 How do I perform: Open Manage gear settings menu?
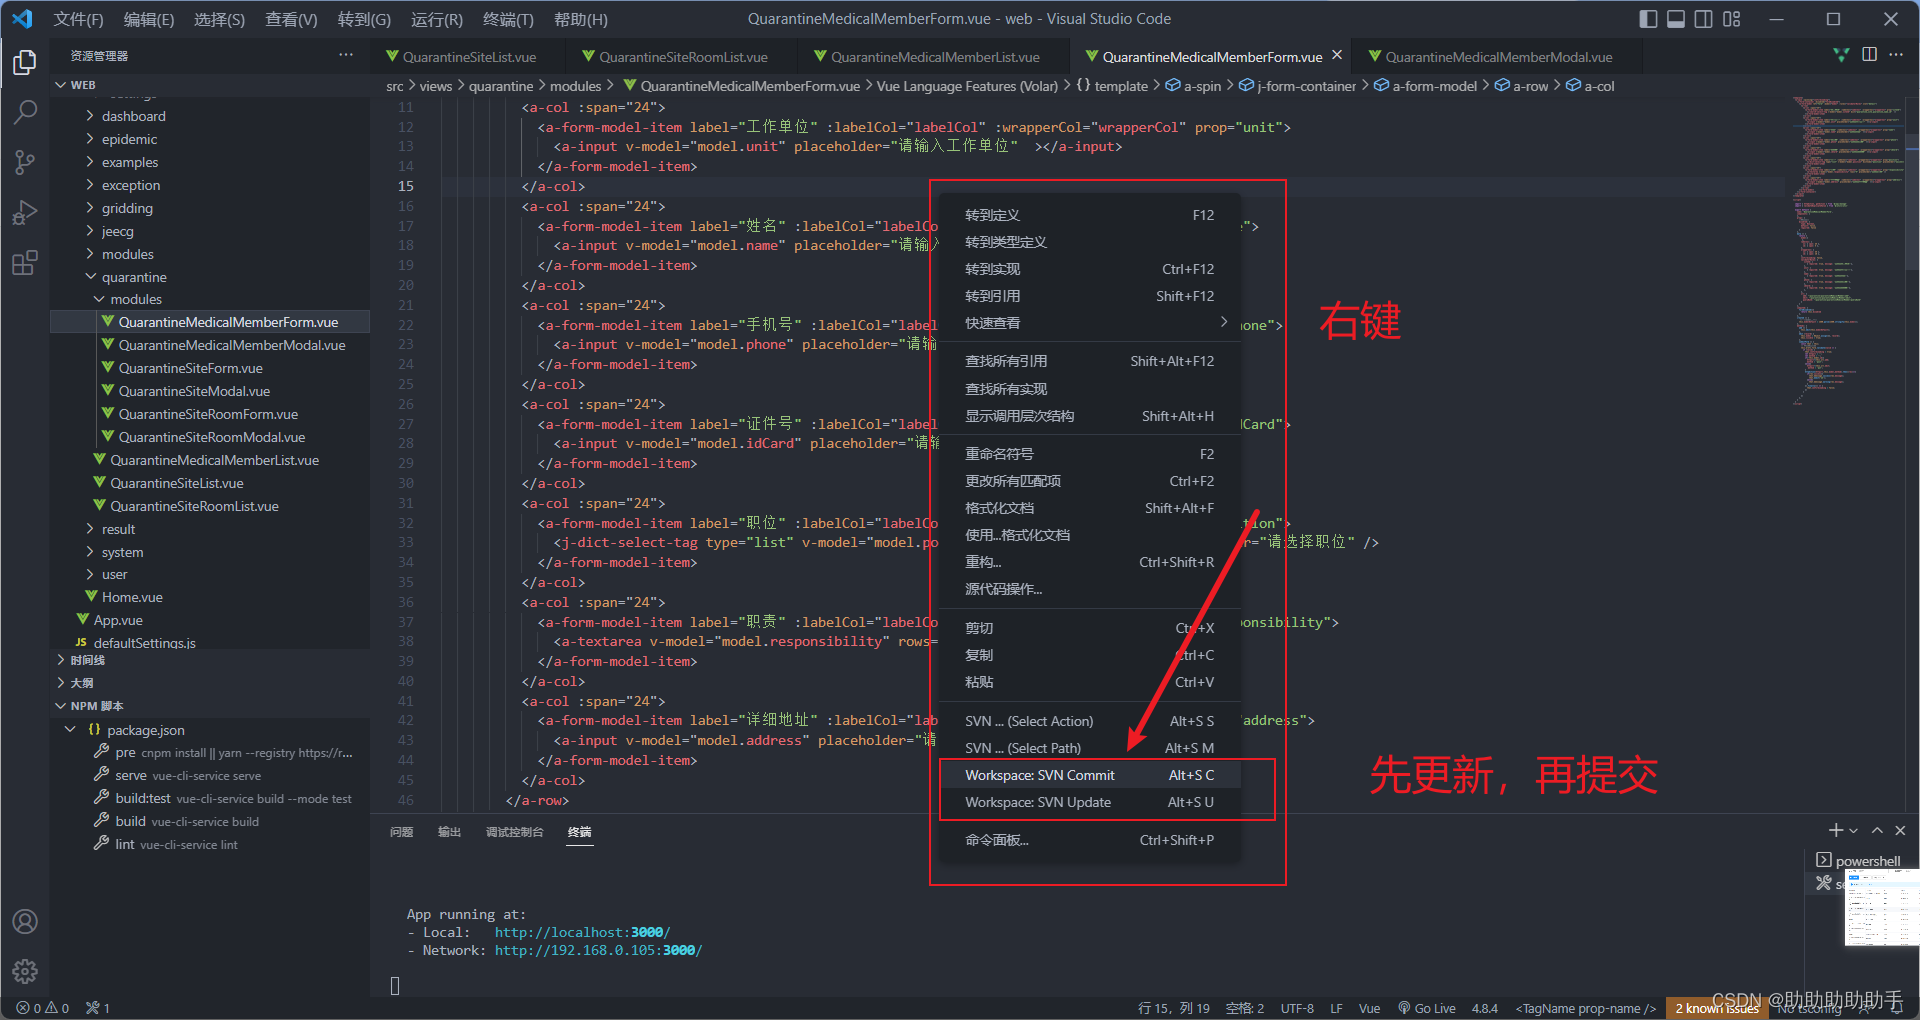(x=25, y=970)
